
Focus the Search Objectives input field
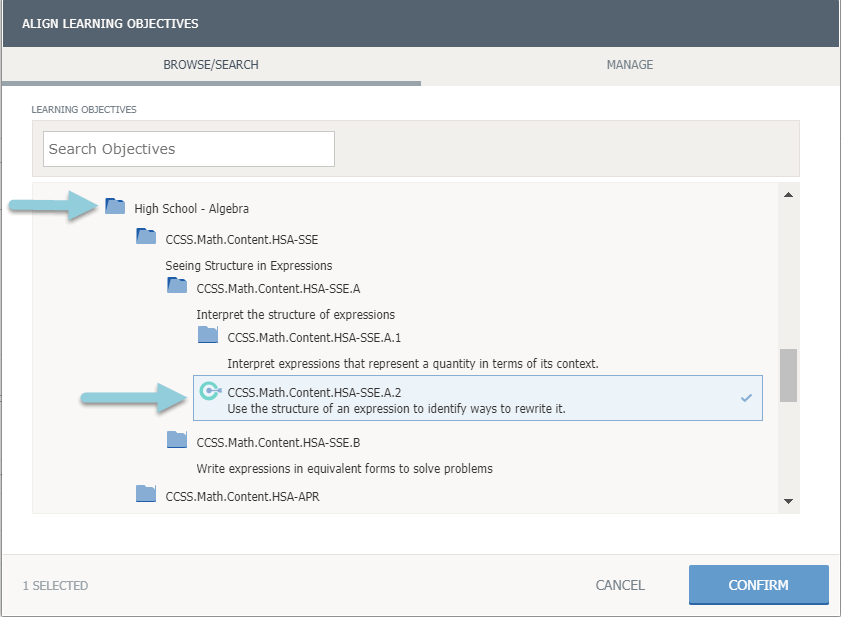[x=189, y=149]
